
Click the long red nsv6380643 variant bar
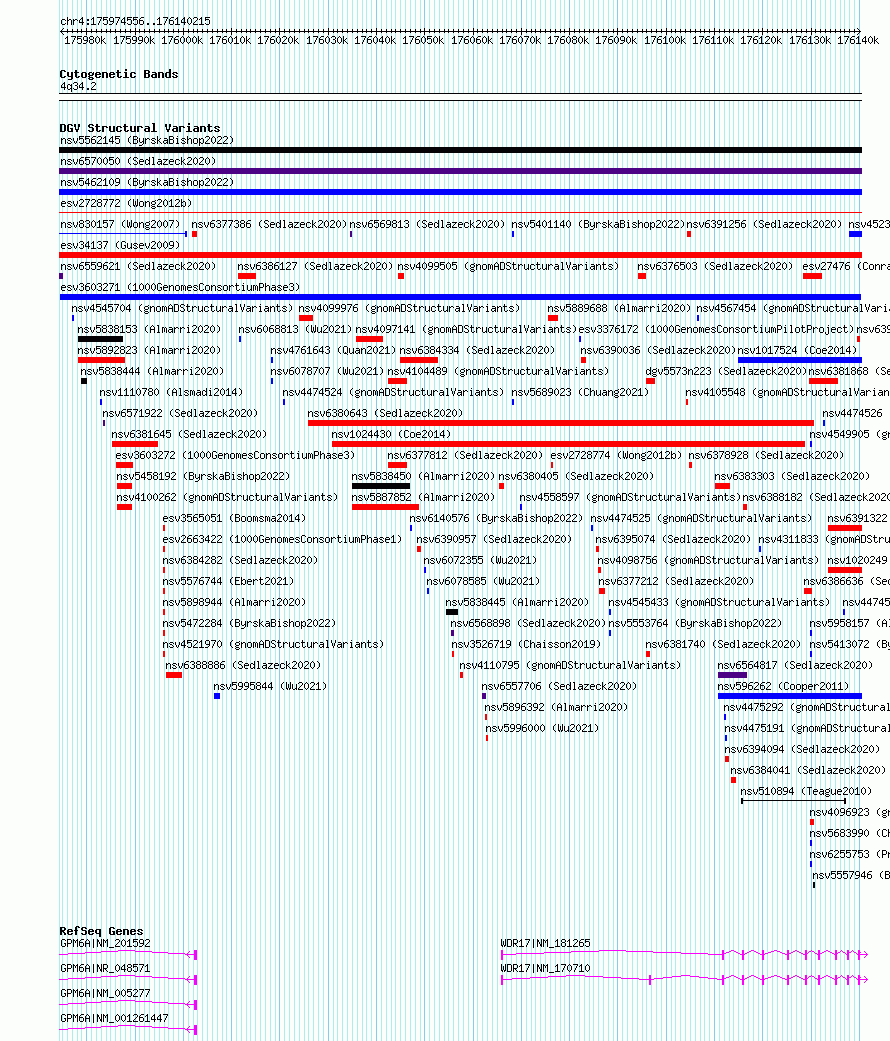coord(561,423)
